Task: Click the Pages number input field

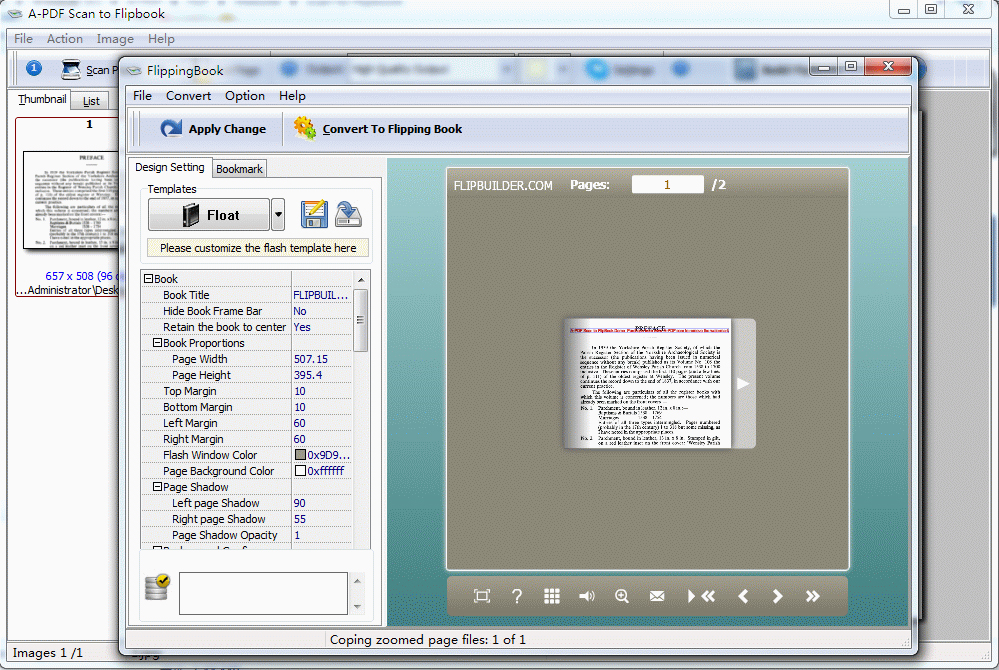Action: 667,185
